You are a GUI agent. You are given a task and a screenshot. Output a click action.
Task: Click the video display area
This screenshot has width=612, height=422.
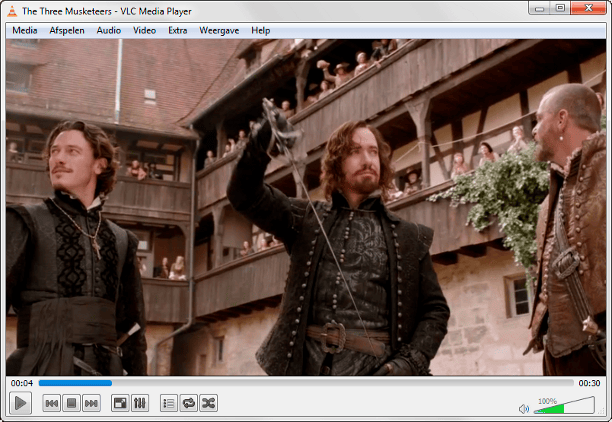(306, 207)
